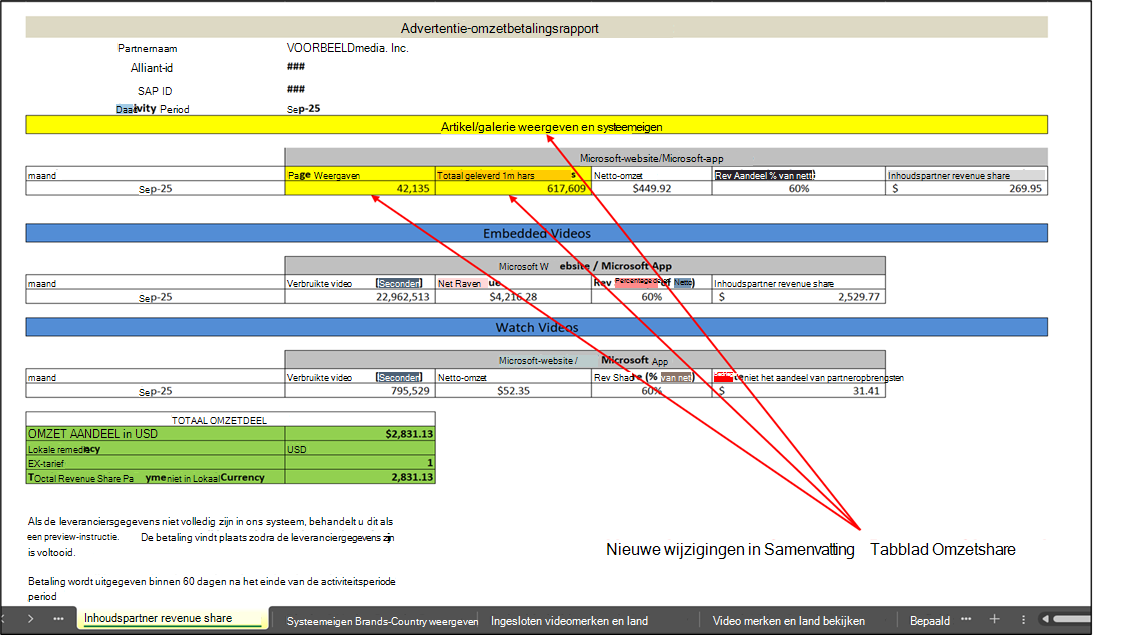Switch to the Bepaald sheet tab
Viewport: 1125px width, 635px height.
pos(929,621)
